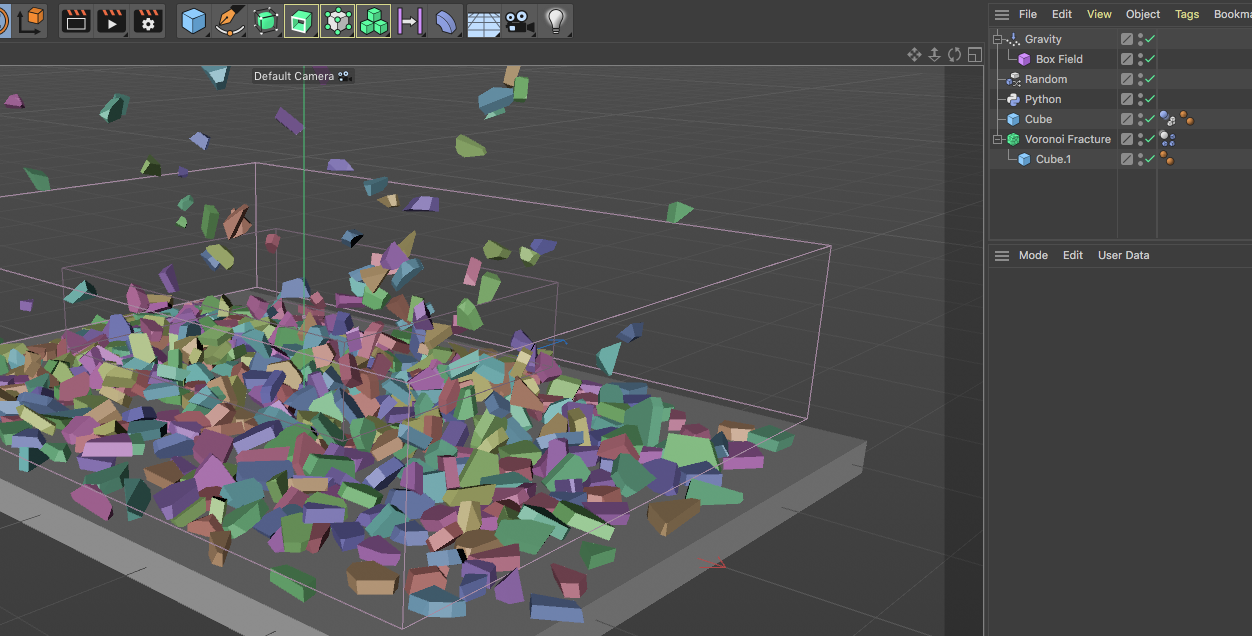Click the viewport dolly zoom icon
The width and height of the screenshot is (1252, 636).
click(934, 54)
